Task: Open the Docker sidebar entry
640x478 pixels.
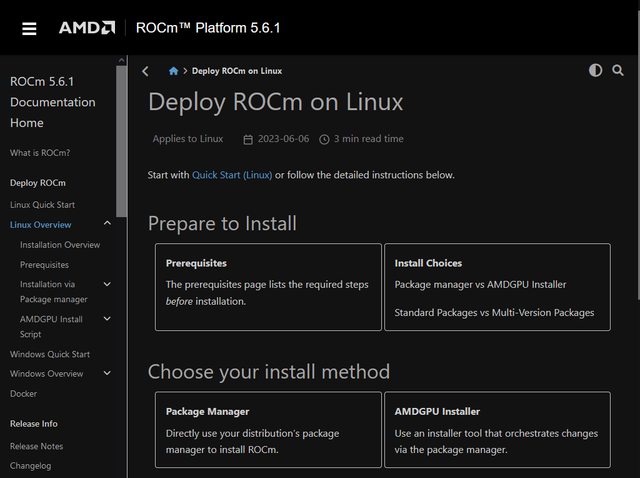Action: point(23,394)
